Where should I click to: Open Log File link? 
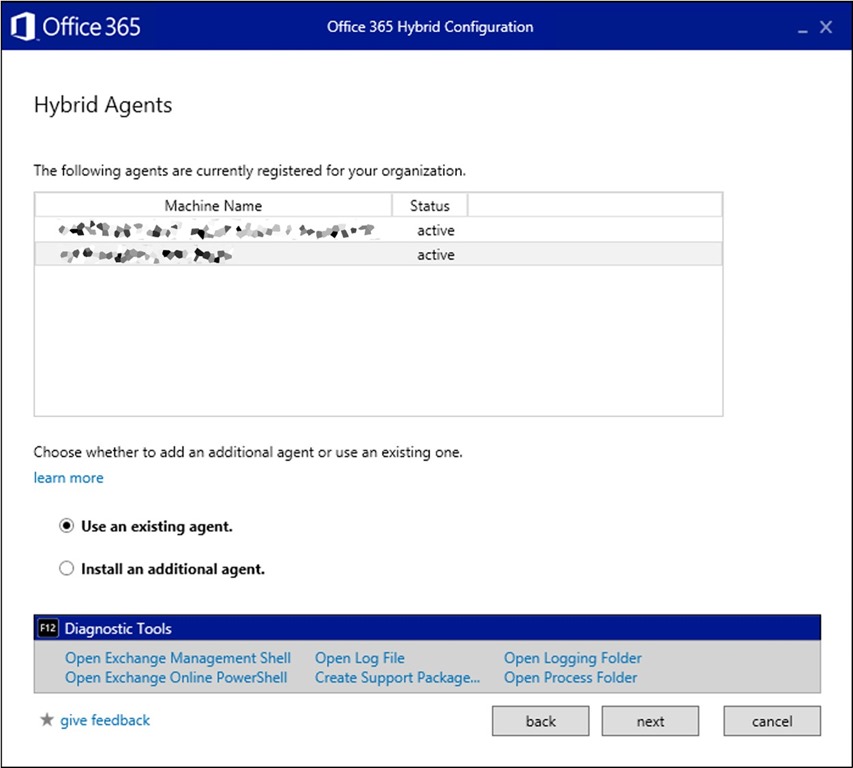360,658
